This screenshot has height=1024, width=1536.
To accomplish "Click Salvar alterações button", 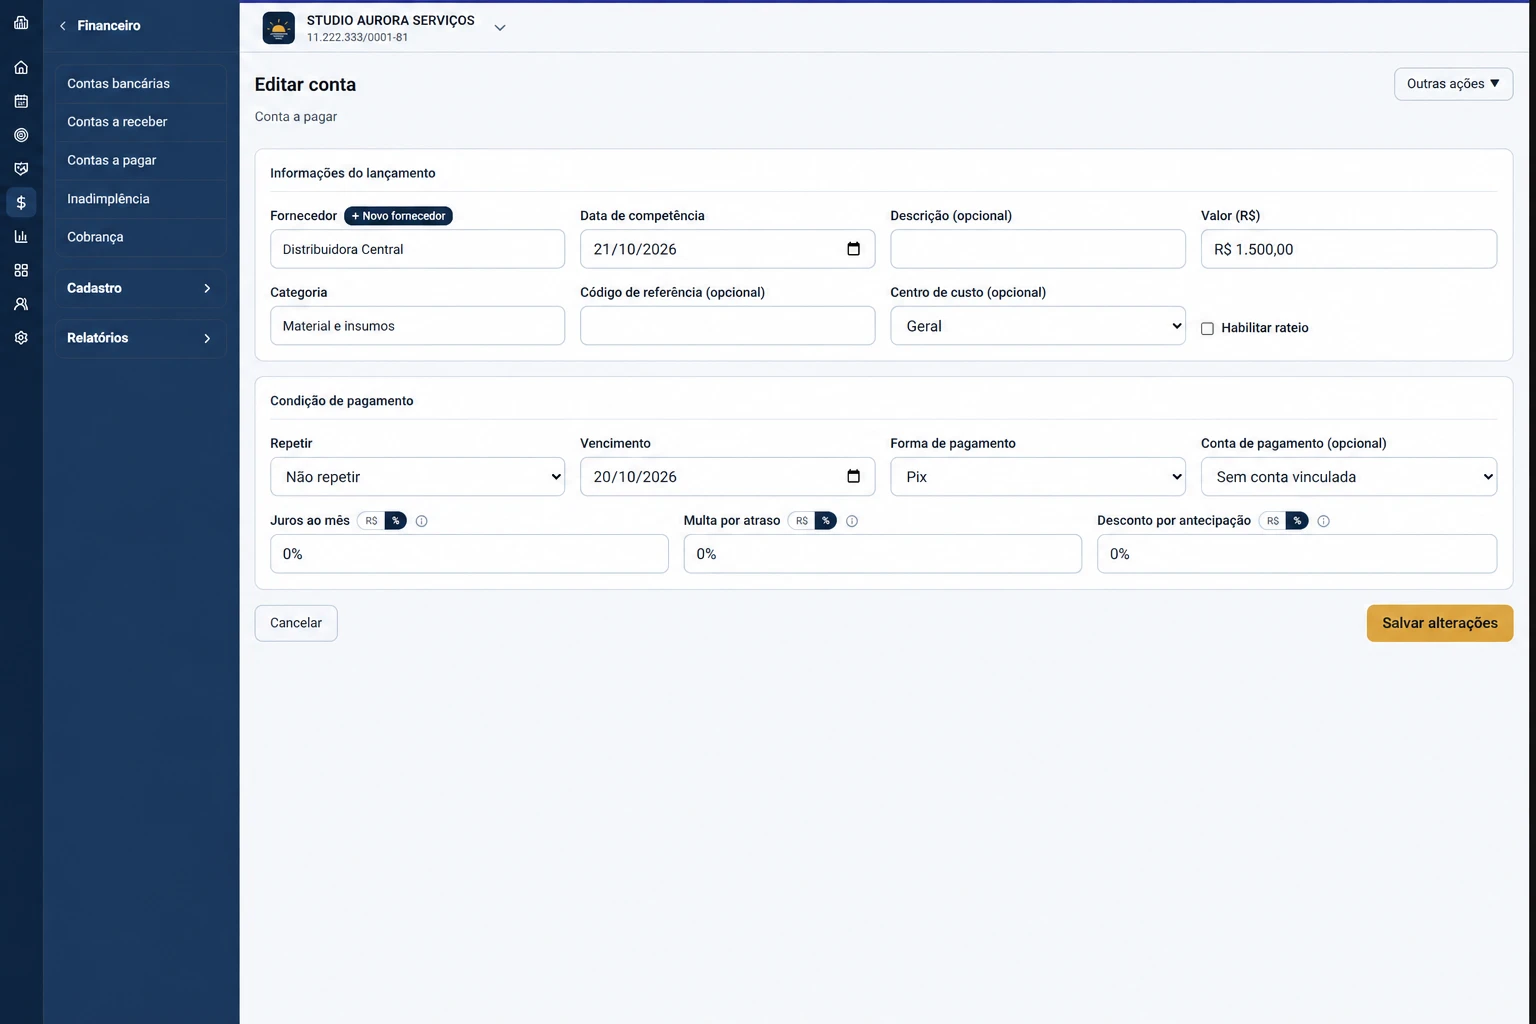I will (1439, 623).
